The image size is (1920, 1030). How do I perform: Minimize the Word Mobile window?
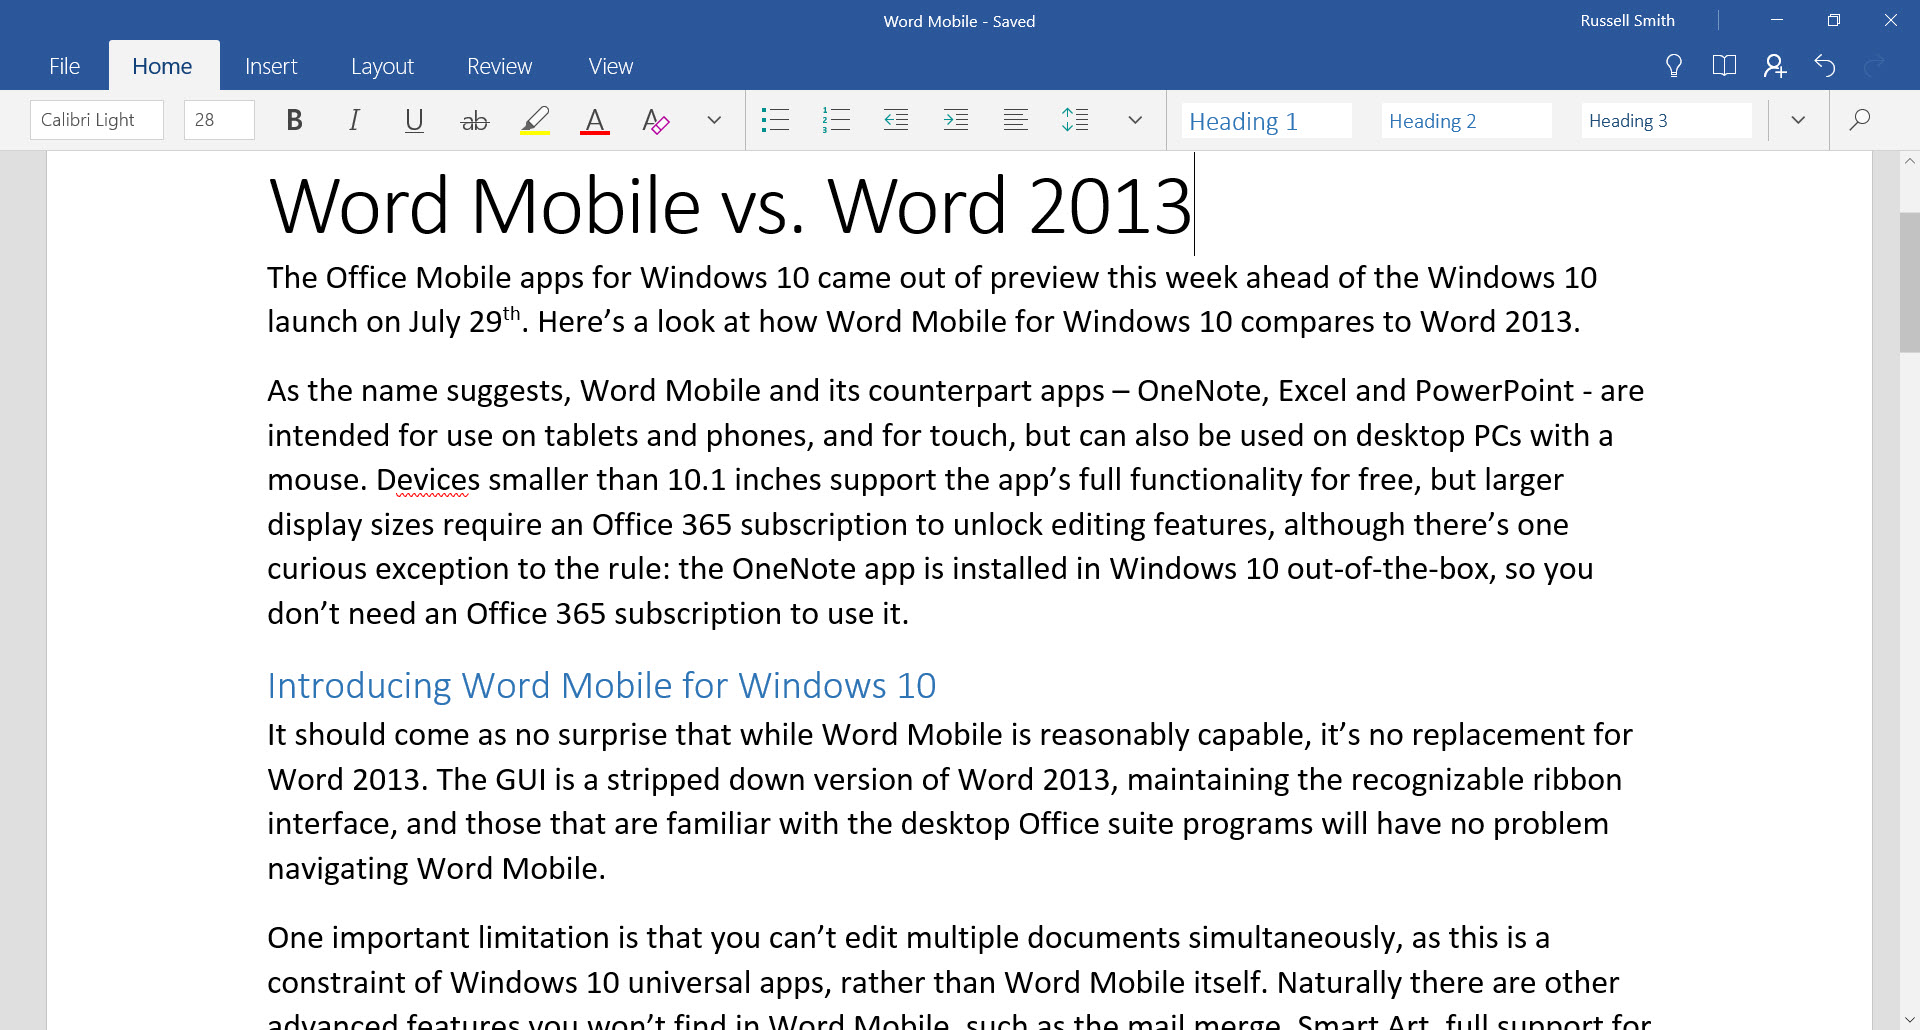[1777, 20]
